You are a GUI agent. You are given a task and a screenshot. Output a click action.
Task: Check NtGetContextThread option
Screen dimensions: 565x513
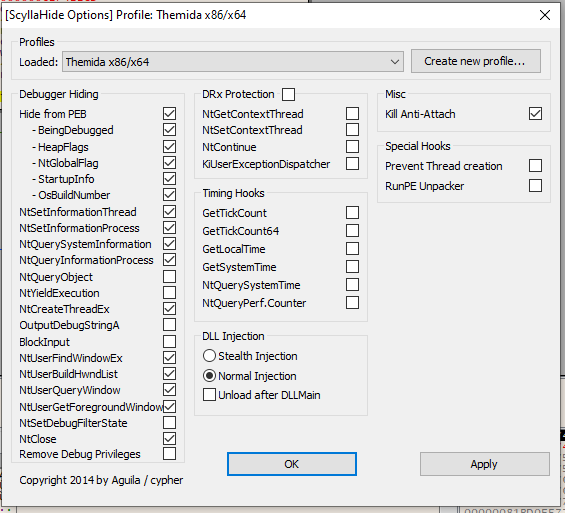pos(352,113)
